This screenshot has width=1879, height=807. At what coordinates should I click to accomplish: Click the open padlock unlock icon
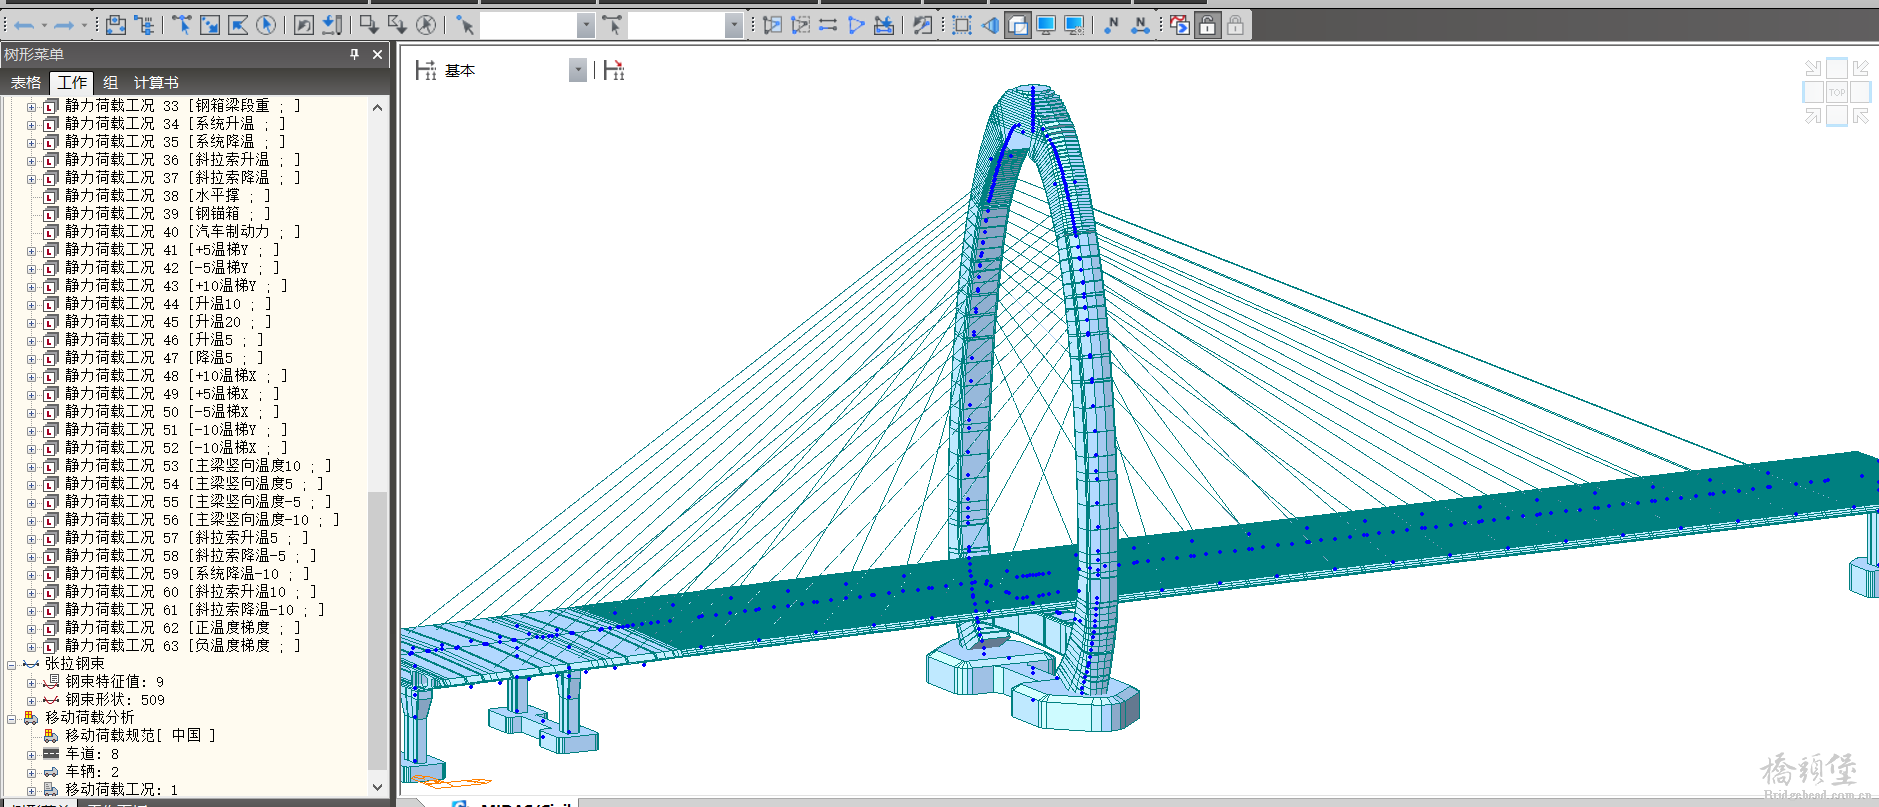(1208, 25)
